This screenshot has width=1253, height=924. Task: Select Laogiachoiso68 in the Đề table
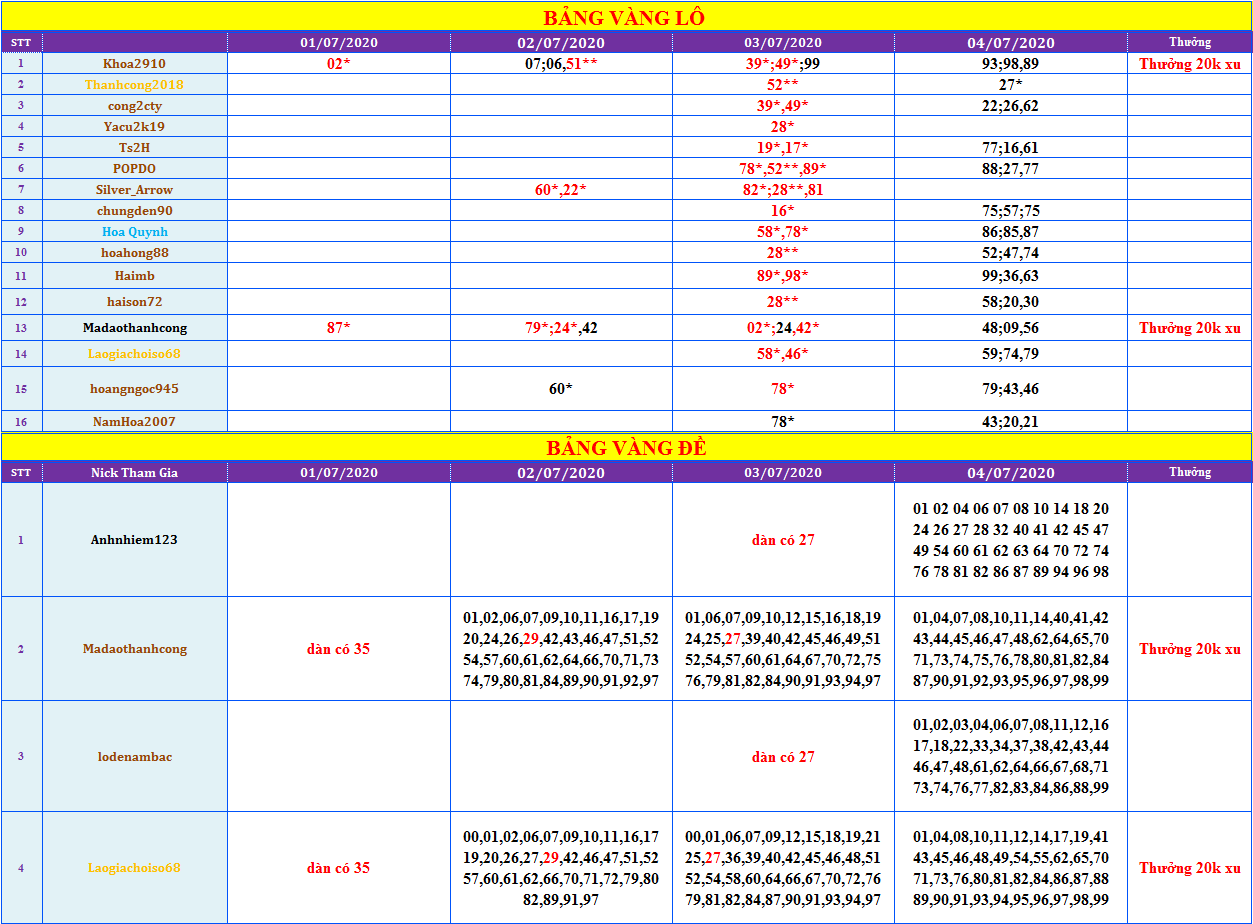coord(134,868)
